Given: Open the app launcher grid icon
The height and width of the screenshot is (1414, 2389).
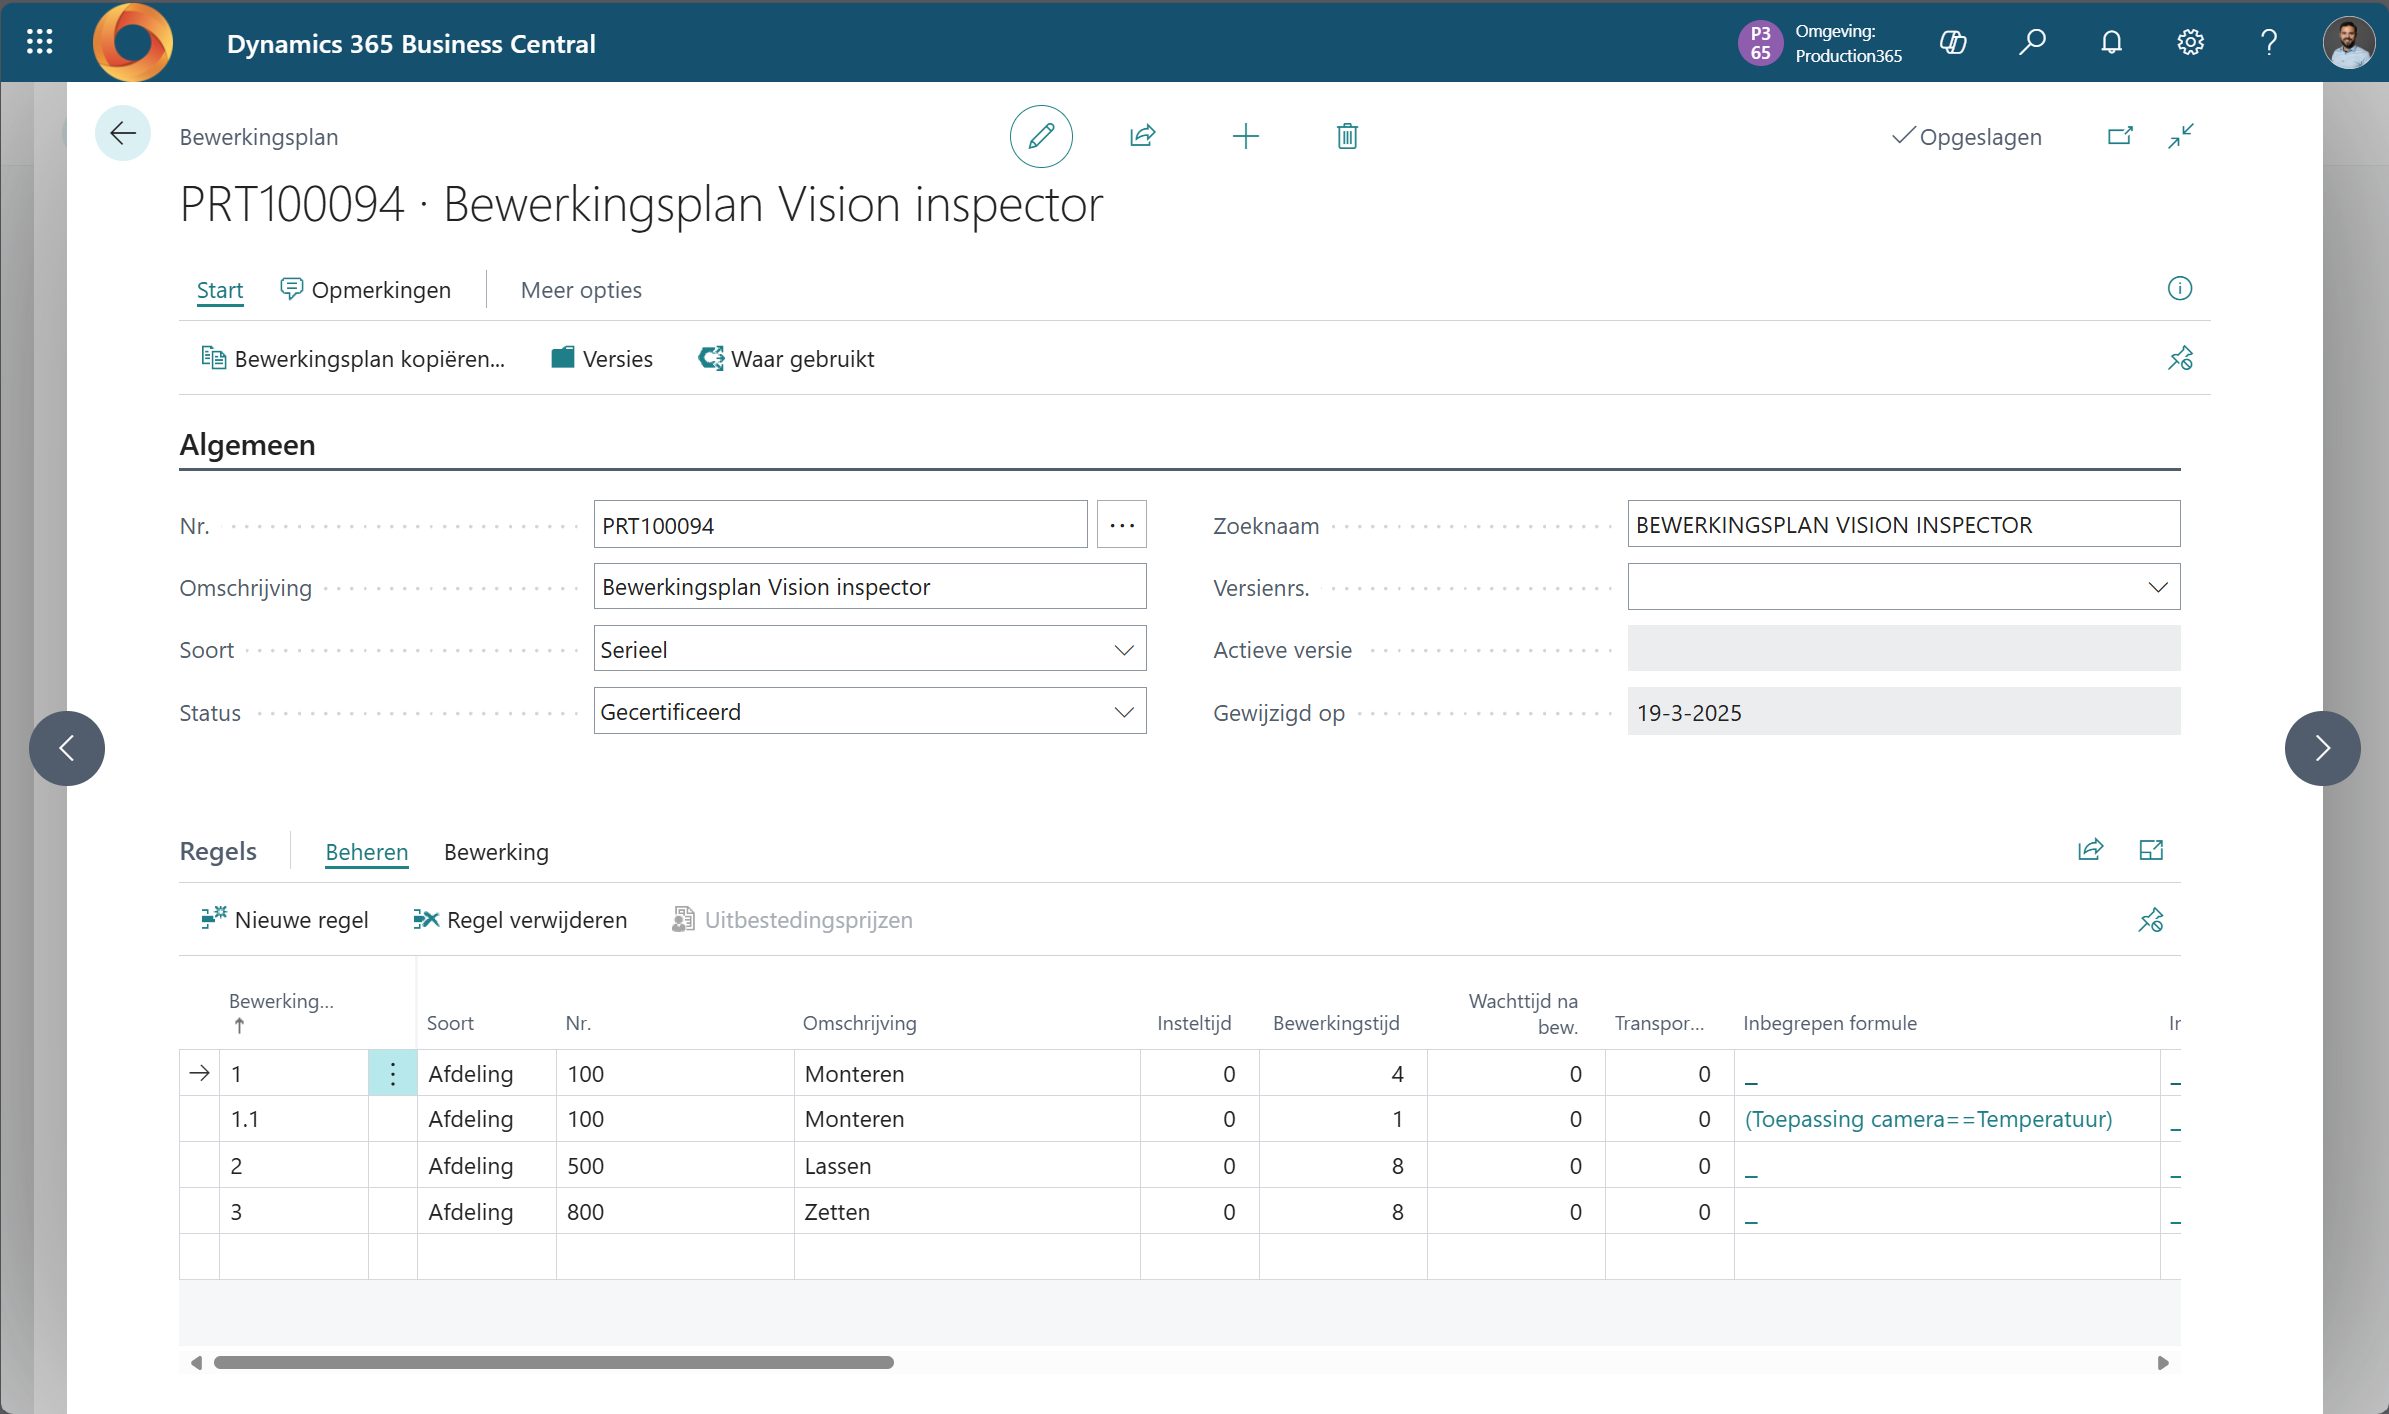Looking at the screenshot, I should [x=39, y=42].
